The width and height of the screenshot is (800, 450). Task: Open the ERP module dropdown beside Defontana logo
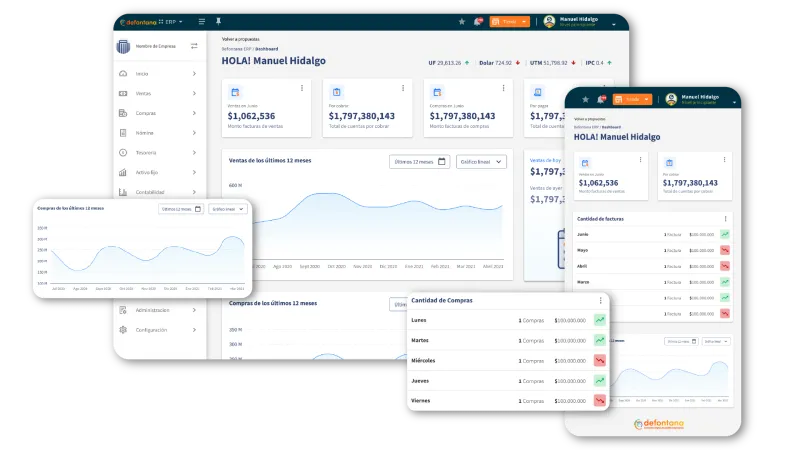pos(173,22)
